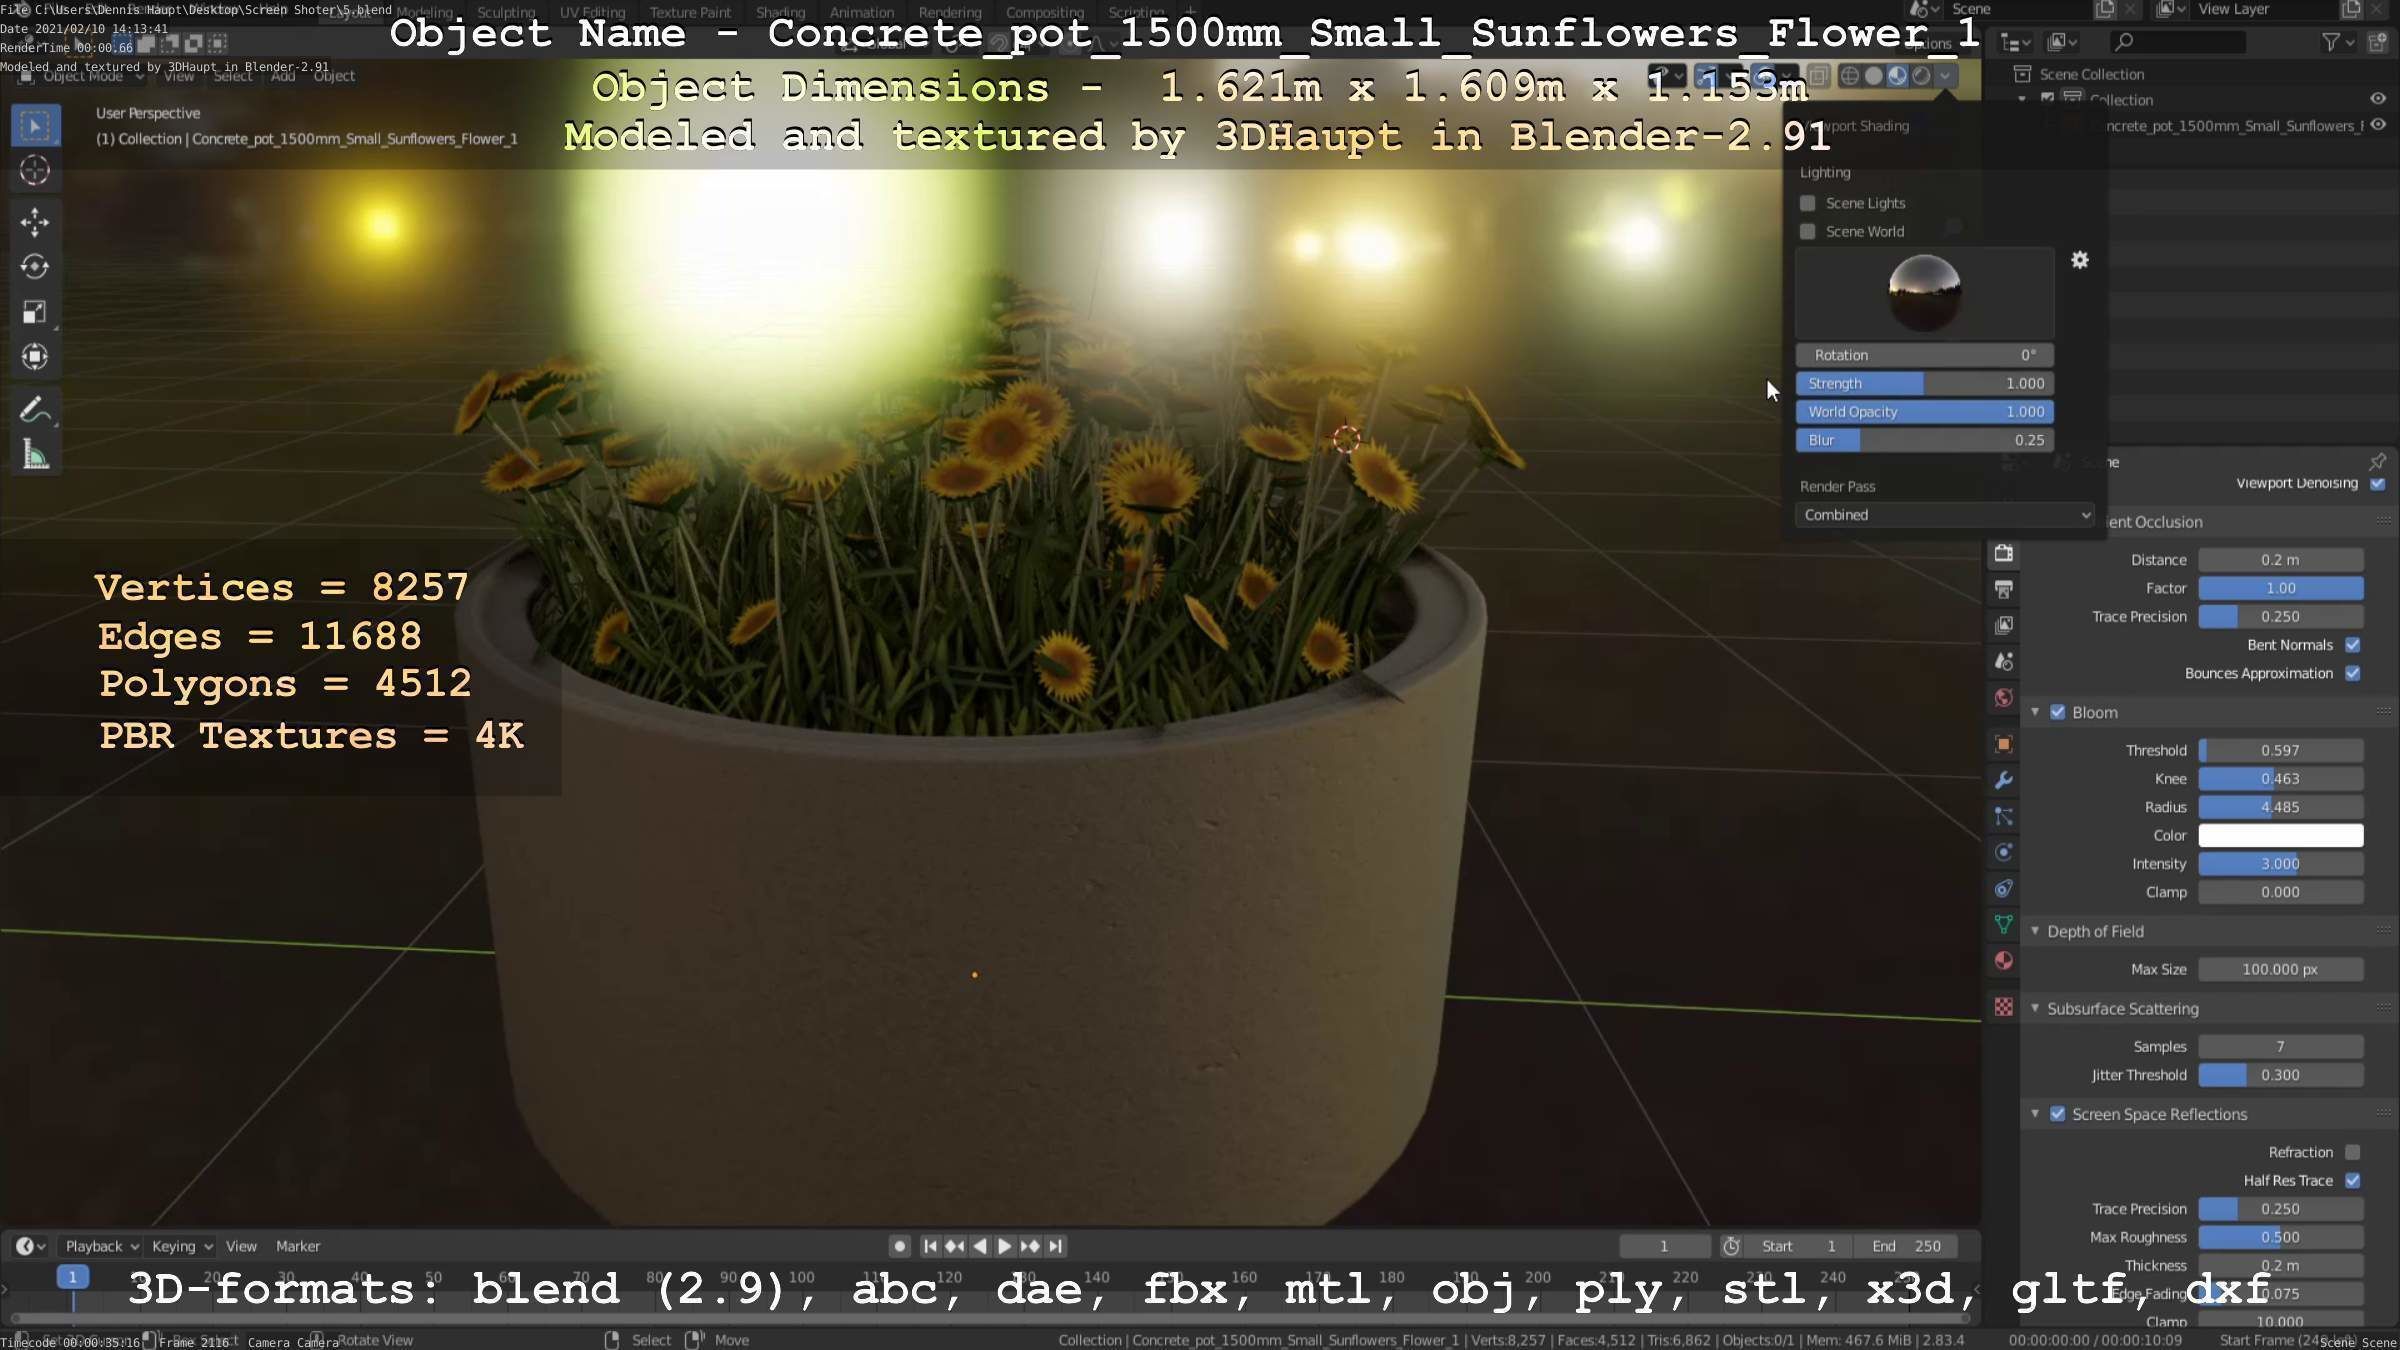Viewport: 2400px width, 1350px height.
Task: Toggle Bent Normals checkbox
Action: [x=2353, y=645]
